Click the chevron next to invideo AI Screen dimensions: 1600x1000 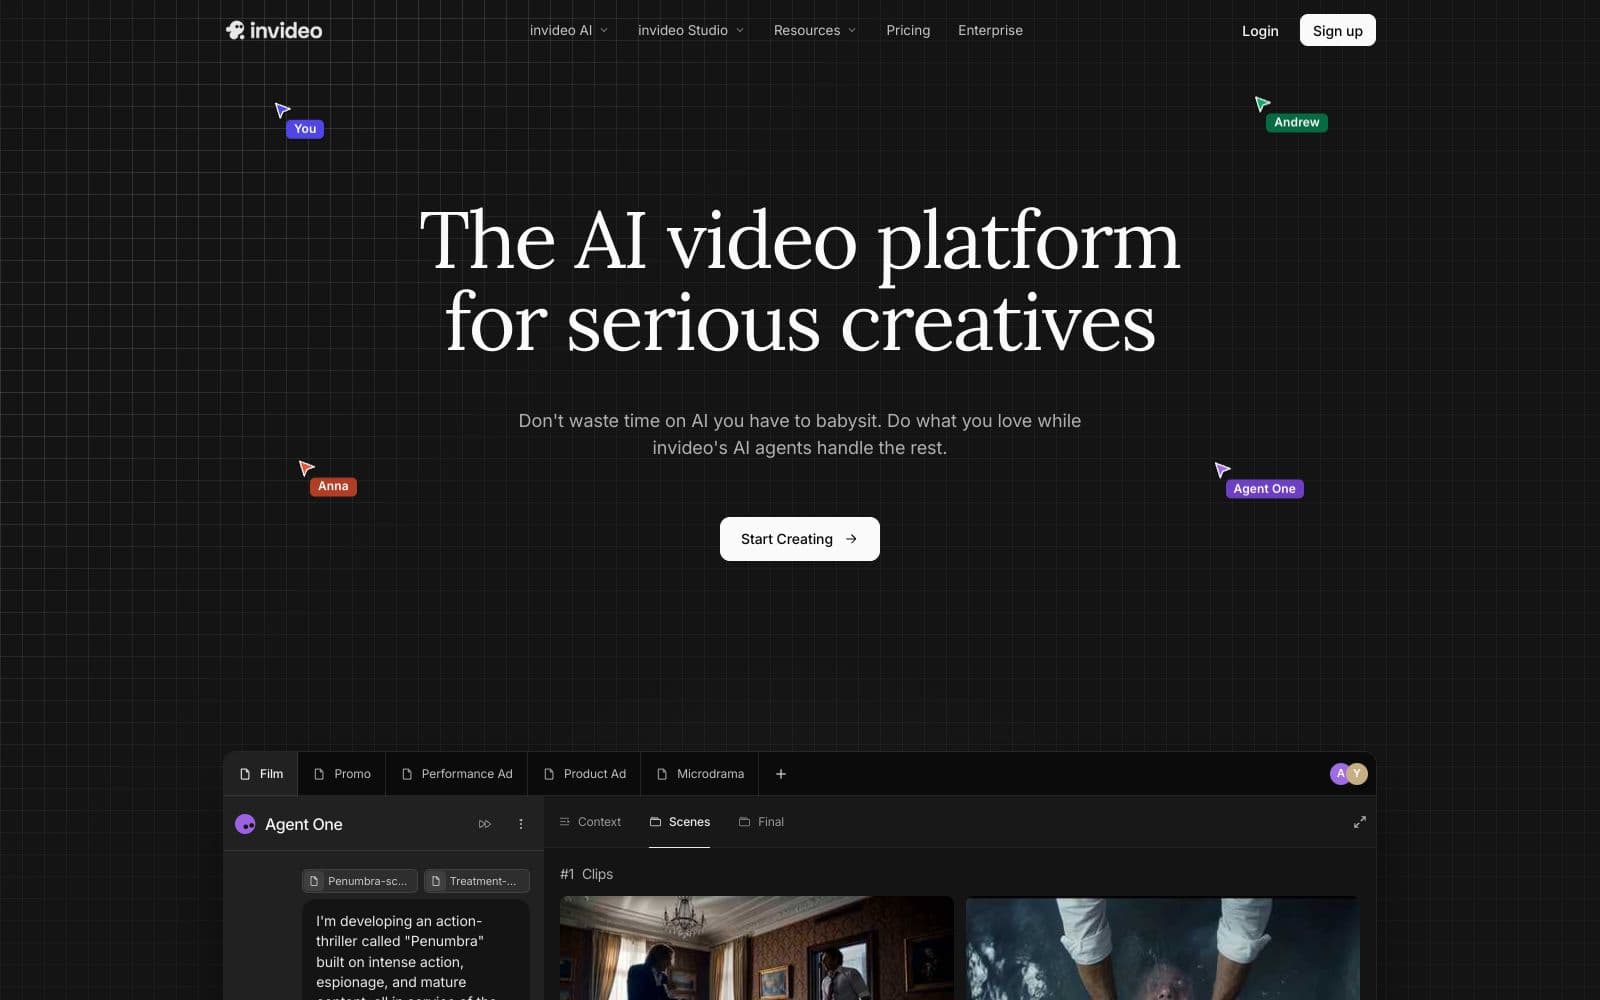click(604, 30)
